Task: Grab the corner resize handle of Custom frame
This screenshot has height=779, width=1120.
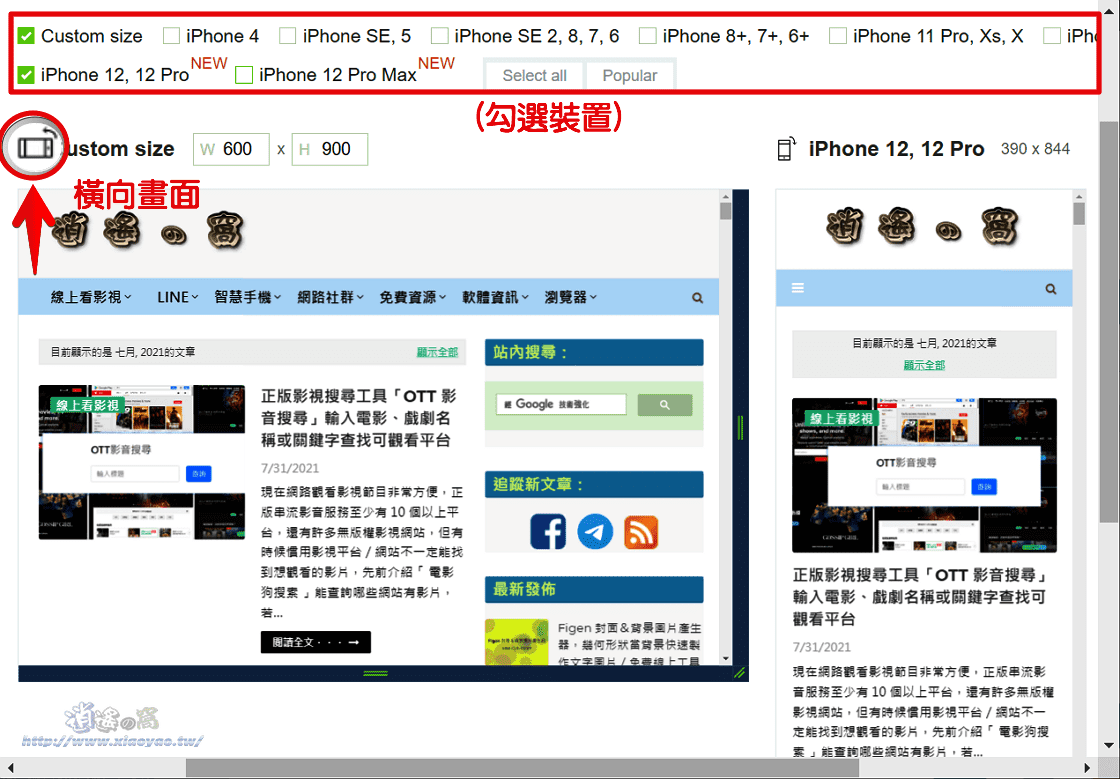Action: click(739, 673)
